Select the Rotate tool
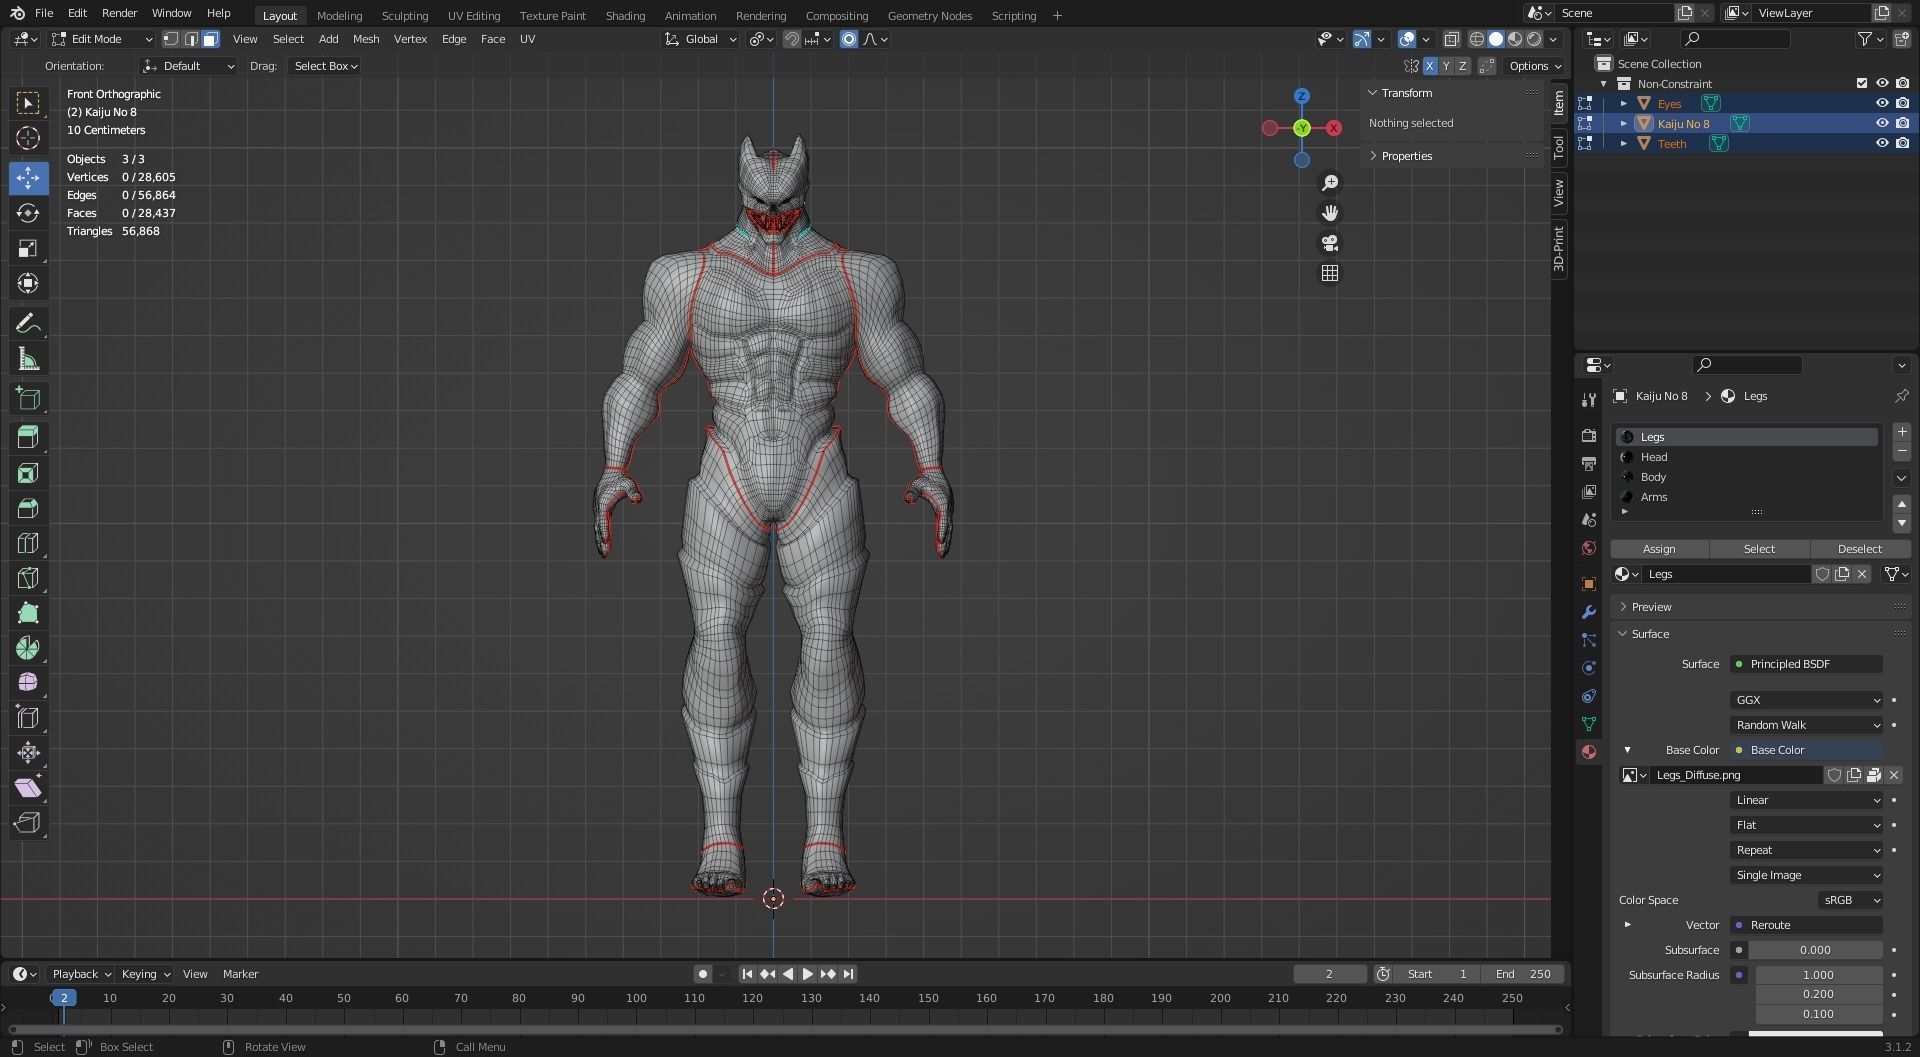This screenshot has width=1920, height=1057. 28,213
